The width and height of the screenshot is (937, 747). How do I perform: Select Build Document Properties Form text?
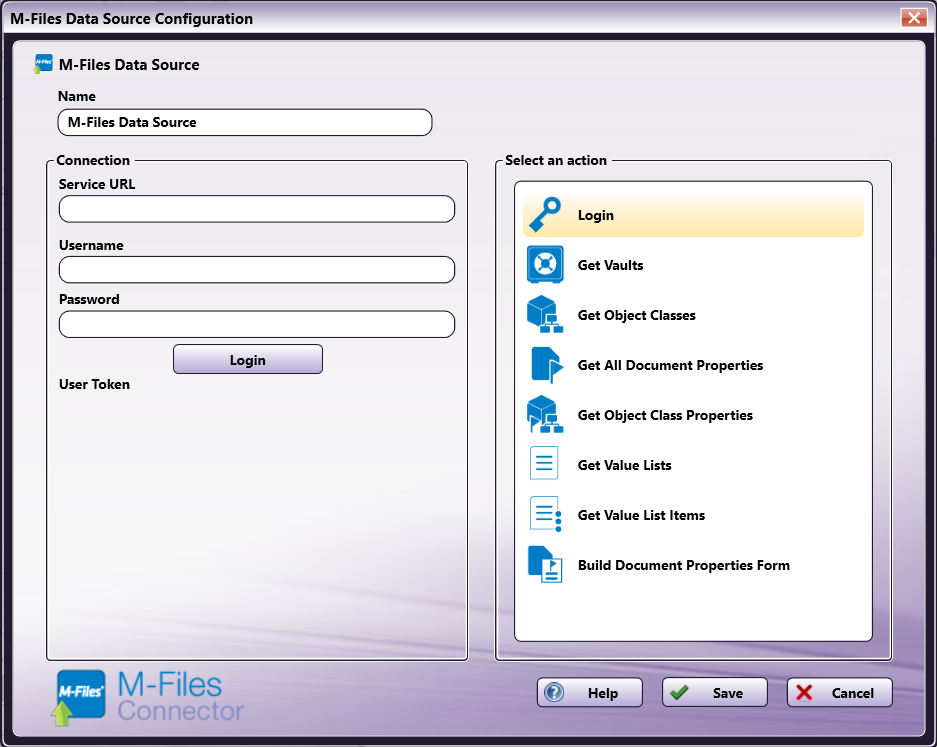(683, 565)
